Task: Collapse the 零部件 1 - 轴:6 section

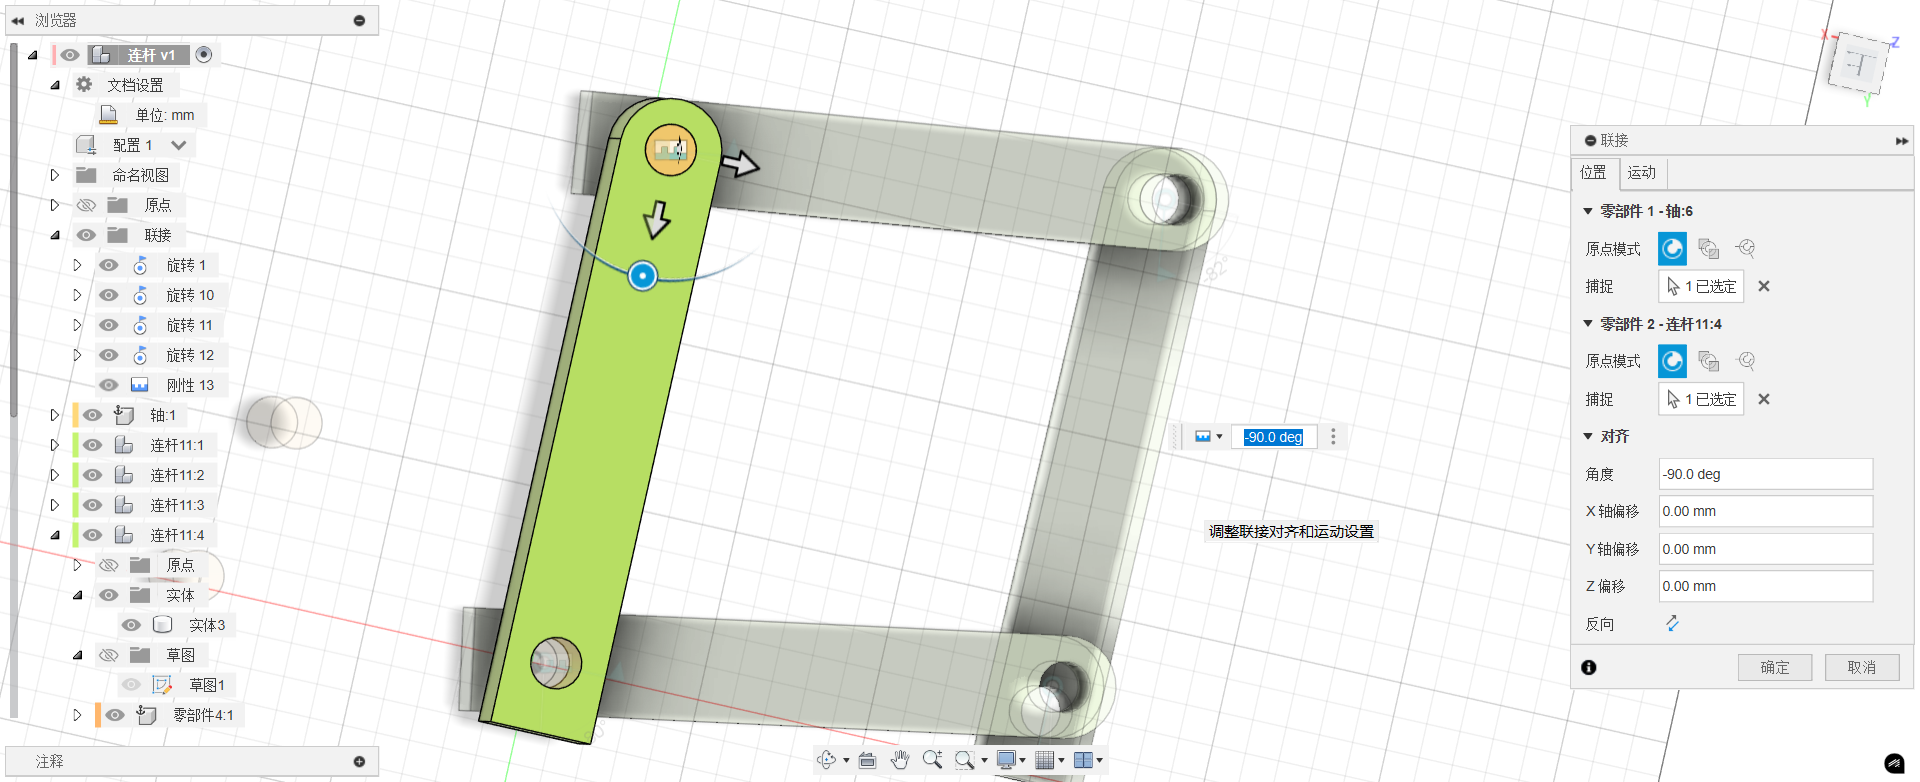Action: point(1588,211)
